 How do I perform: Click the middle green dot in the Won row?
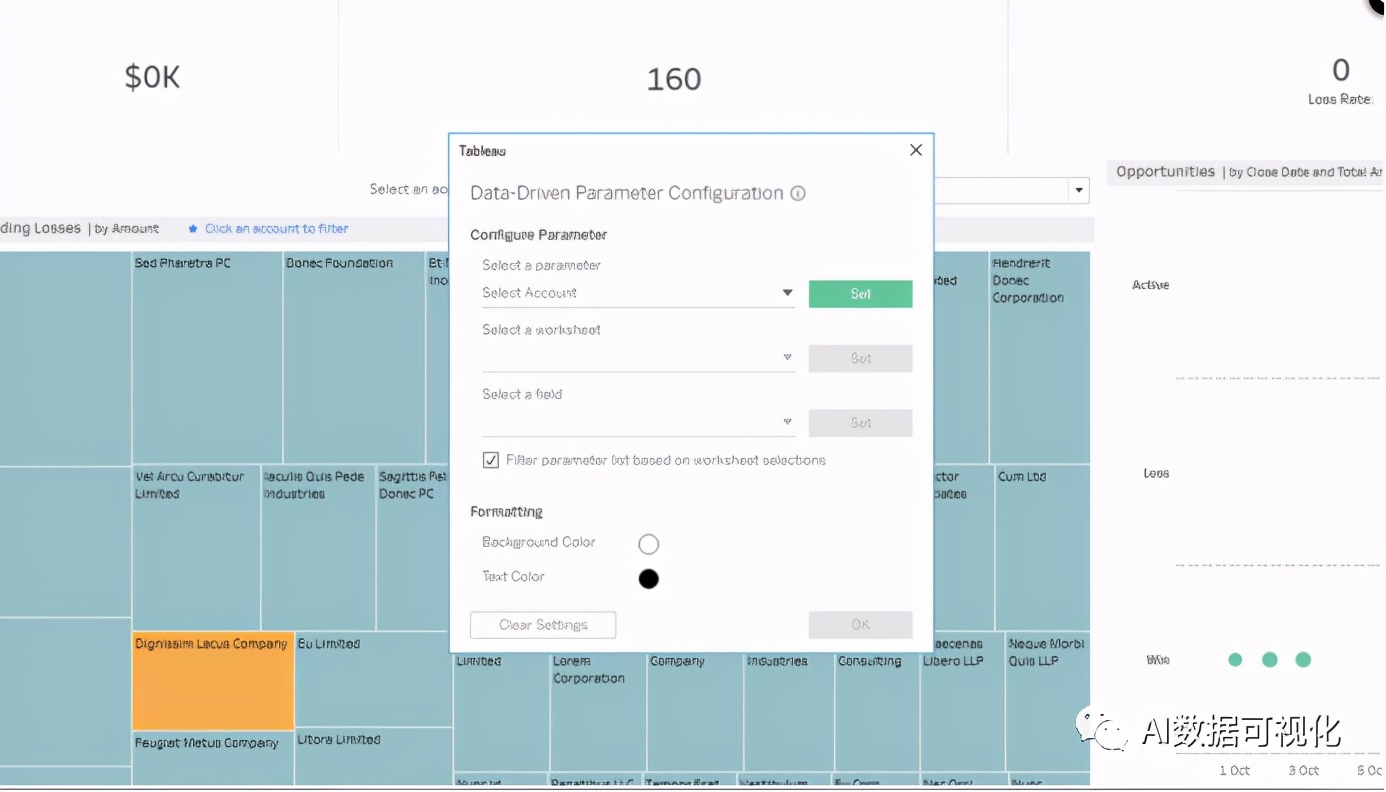pos(1269,660)
